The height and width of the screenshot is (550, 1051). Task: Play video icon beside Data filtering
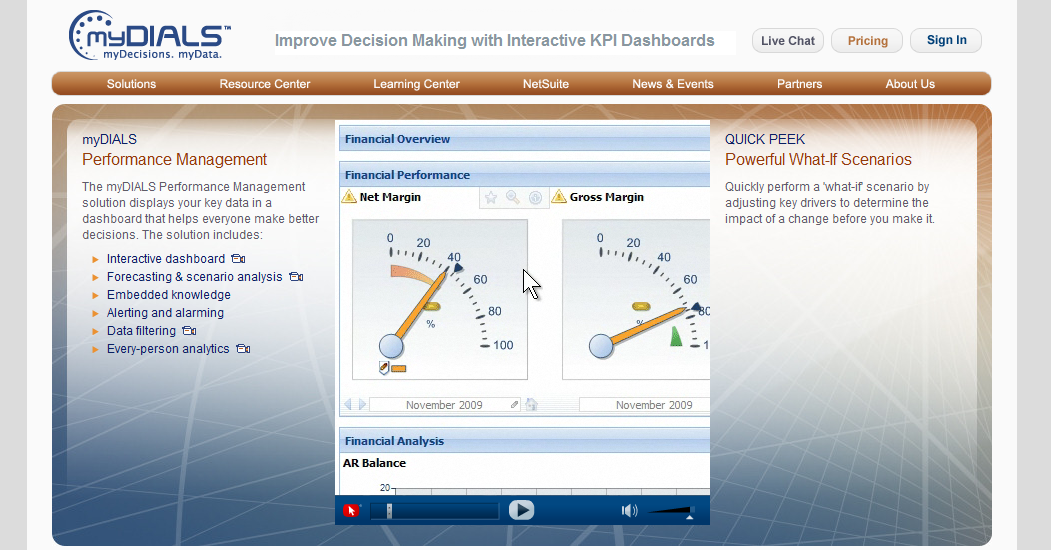click(189, 331)
